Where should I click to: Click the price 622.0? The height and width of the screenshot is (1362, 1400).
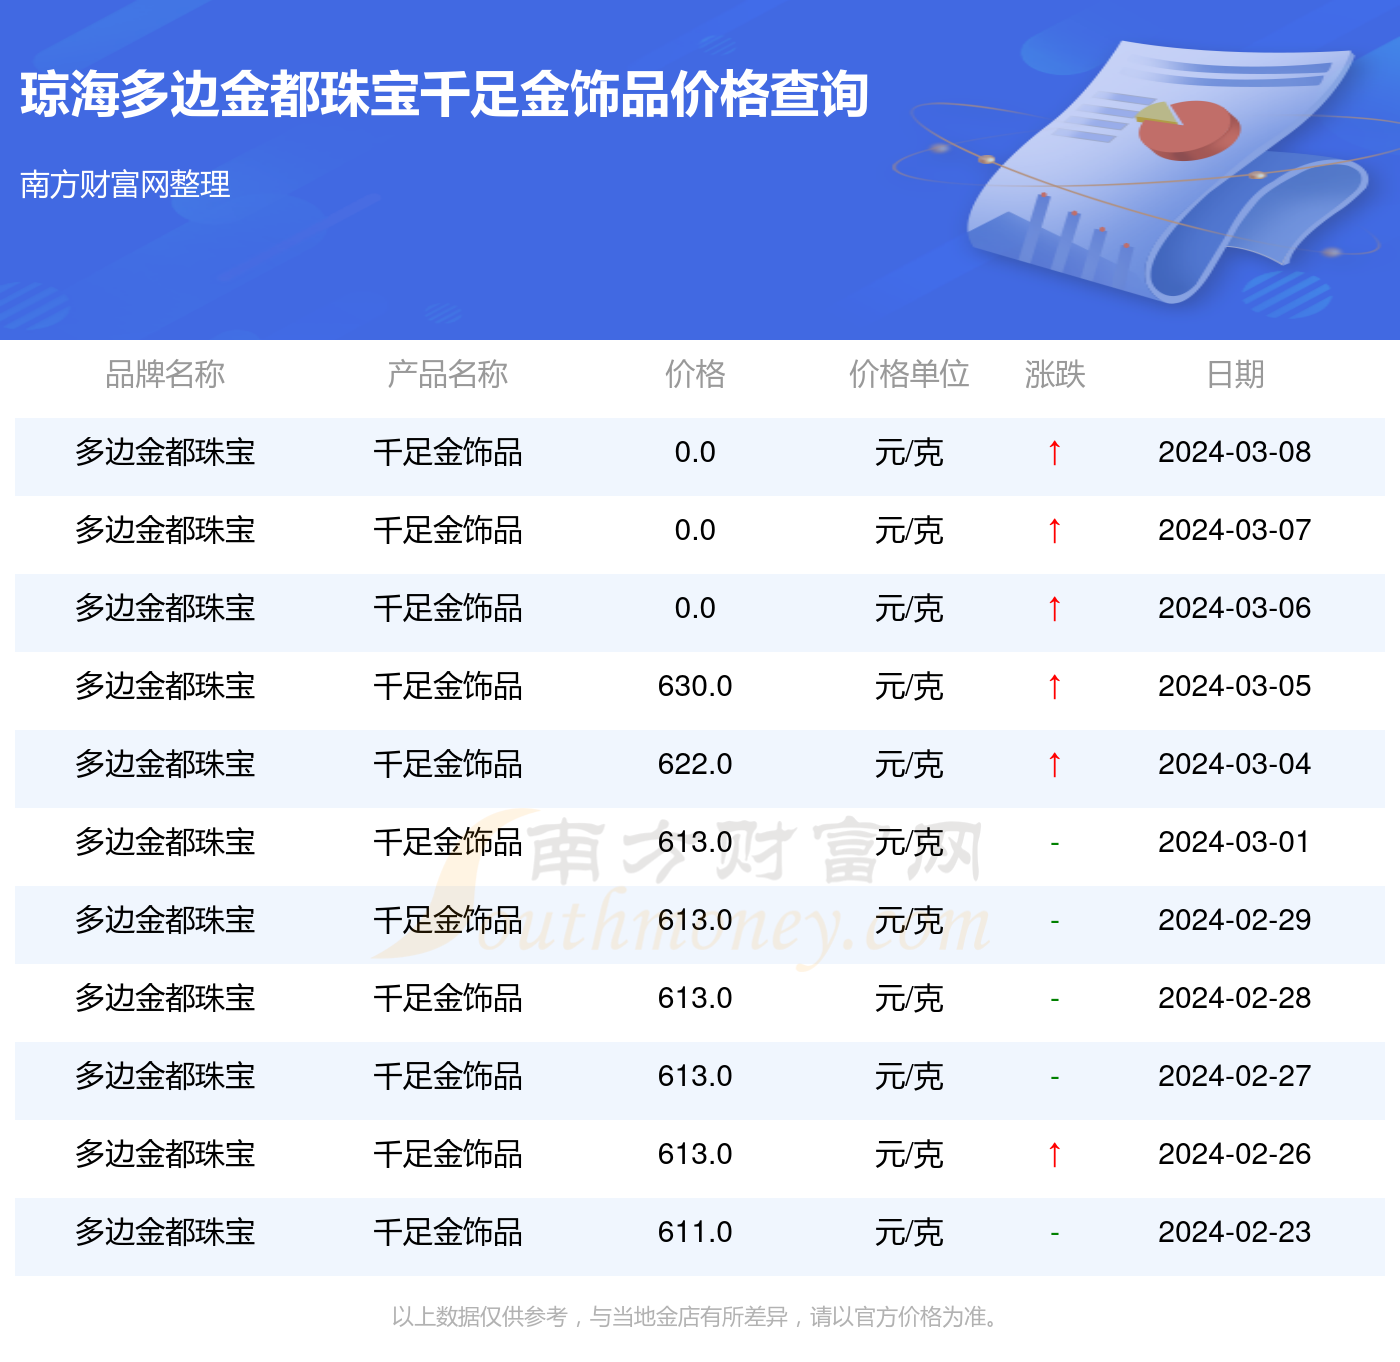[695, 764]
